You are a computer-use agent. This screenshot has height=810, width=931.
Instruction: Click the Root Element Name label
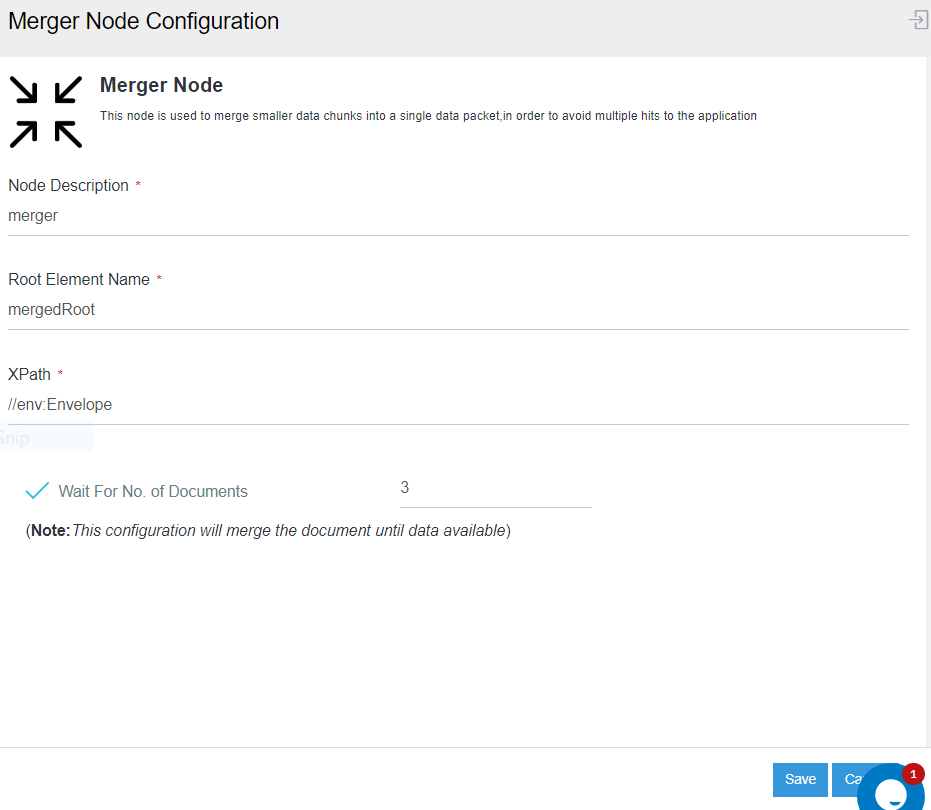coord(79,279)
